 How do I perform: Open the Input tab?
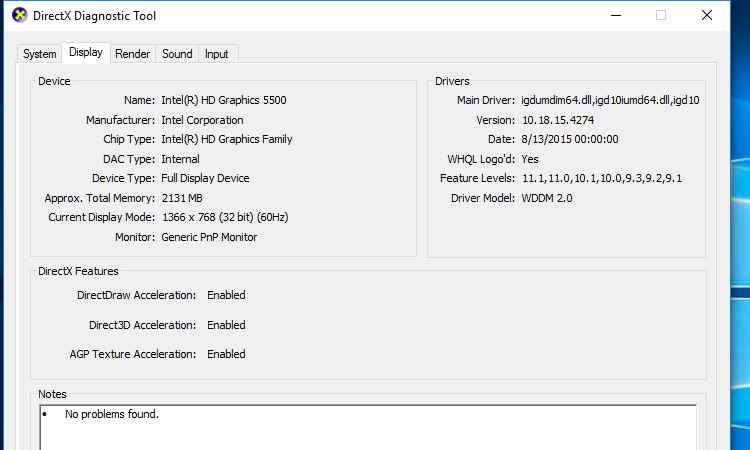pyautogui.click(x=216, y=54)
